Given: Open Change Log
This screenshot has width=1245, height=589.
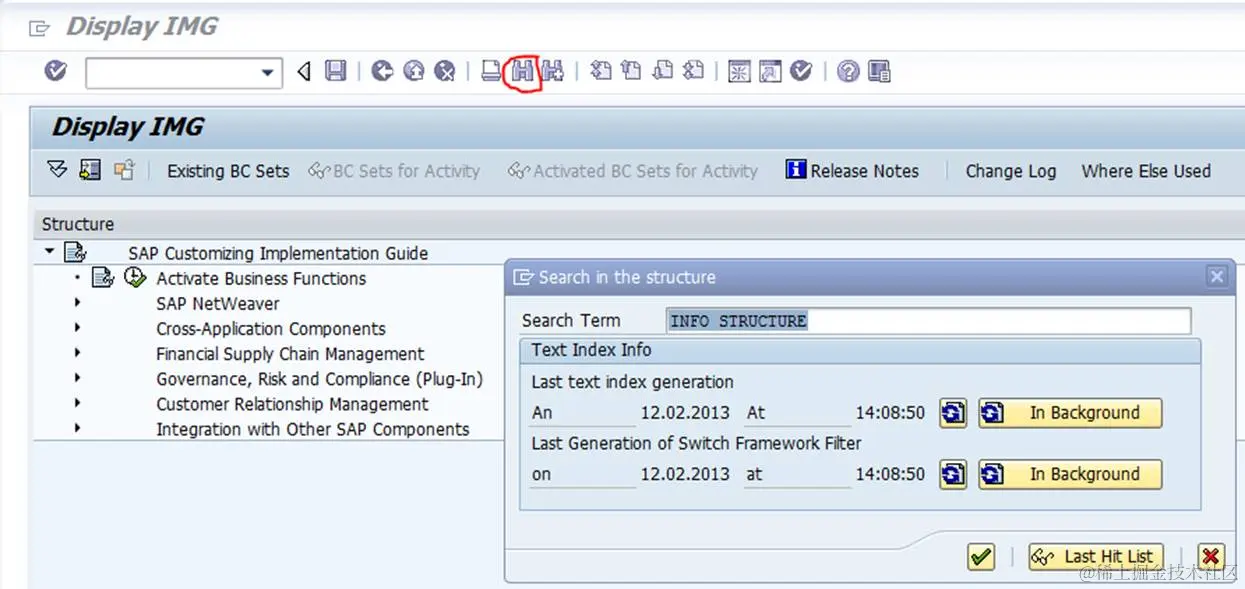Looking at the screenshot, I should pos(1011,171).
